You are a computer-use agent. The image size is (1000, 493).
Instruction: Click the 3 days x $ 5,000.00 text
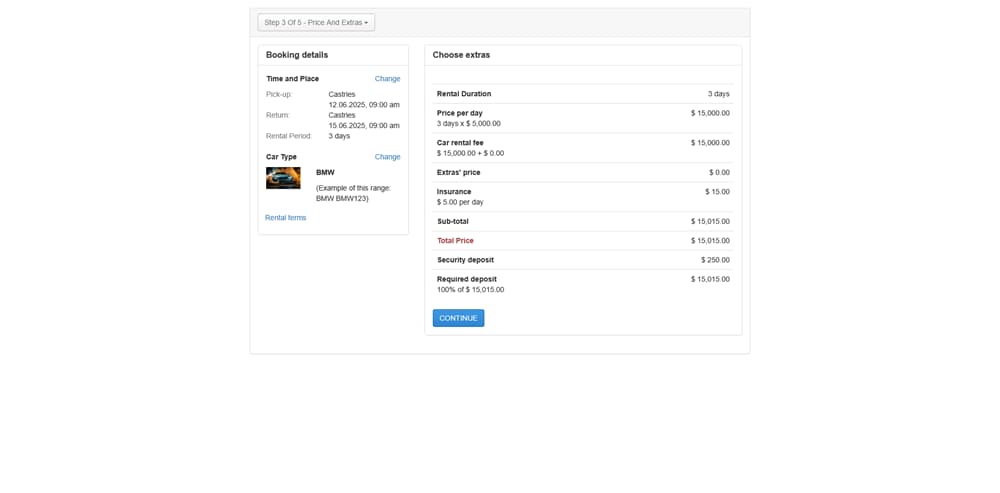pos(469,124)
